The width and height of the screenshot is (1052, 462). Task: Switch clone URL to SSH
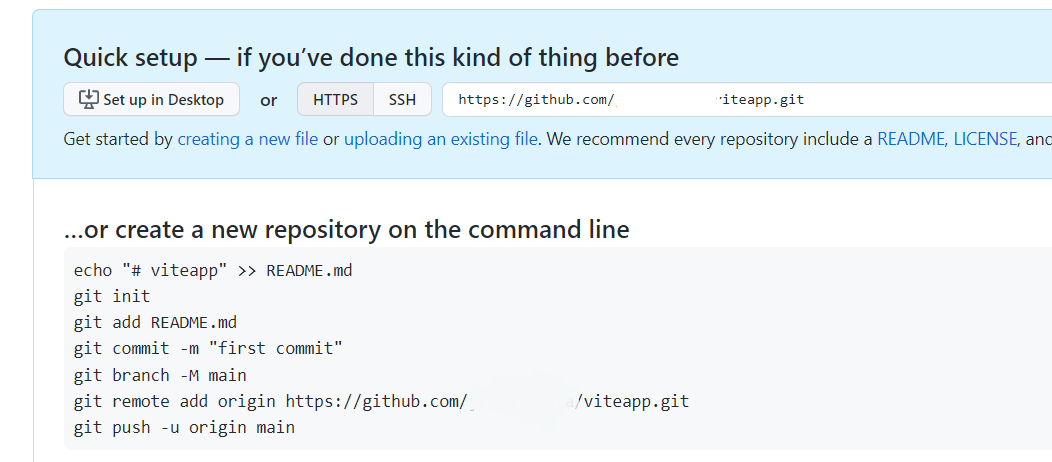[x=403, y=99]
